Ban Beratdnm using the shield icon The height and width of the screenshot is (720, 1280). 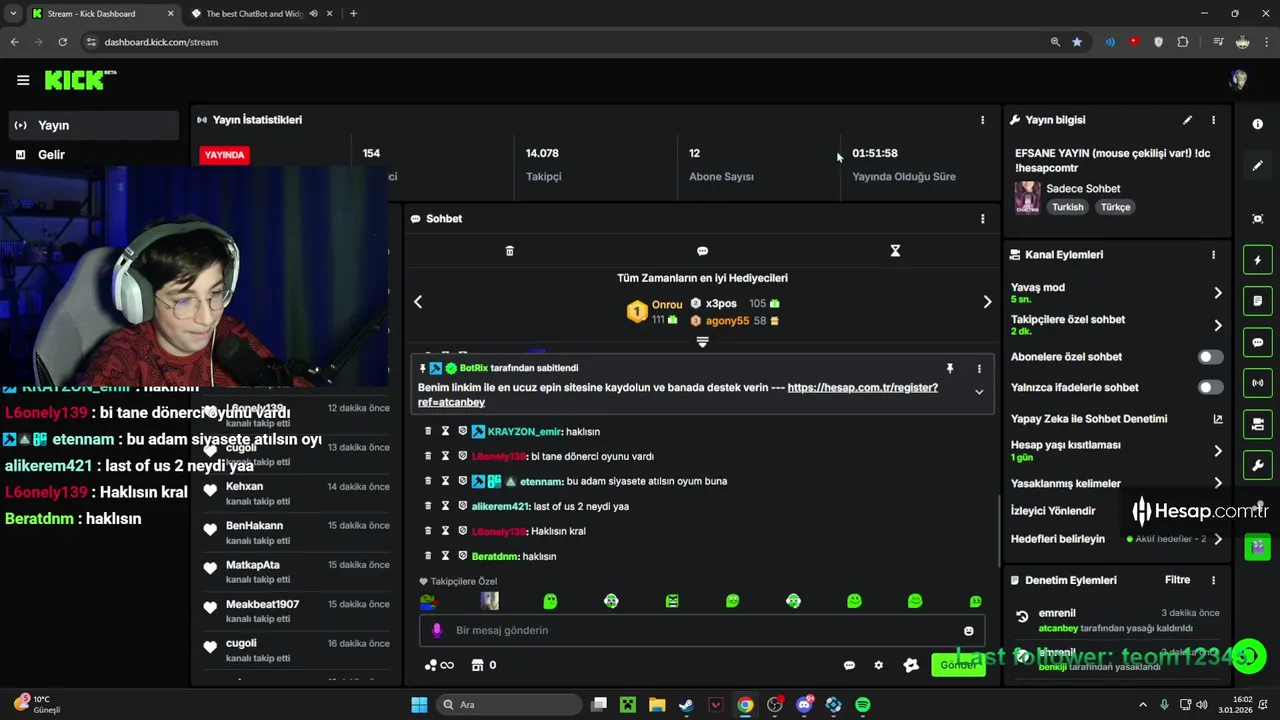tap(462, 556)
